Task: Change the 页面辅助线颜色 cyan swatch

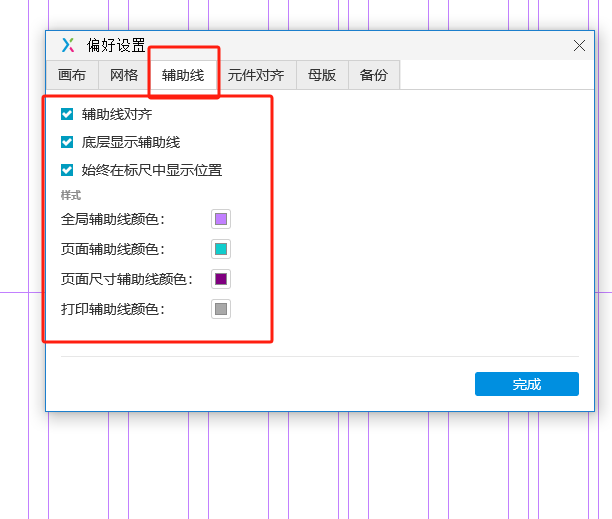Action: (x=221, y=249)
